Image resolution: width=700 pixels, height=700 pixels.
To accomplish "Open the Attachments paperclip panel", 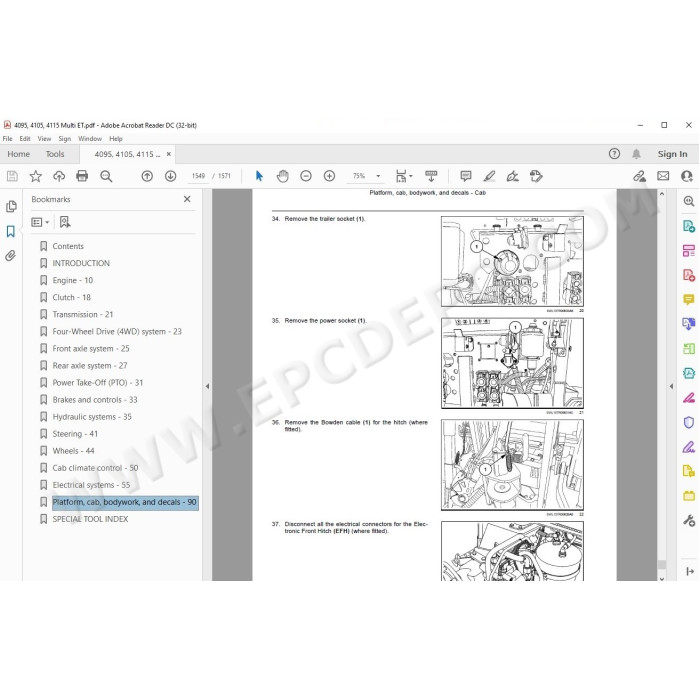I will pyautogui.click(x=11, y=256).
